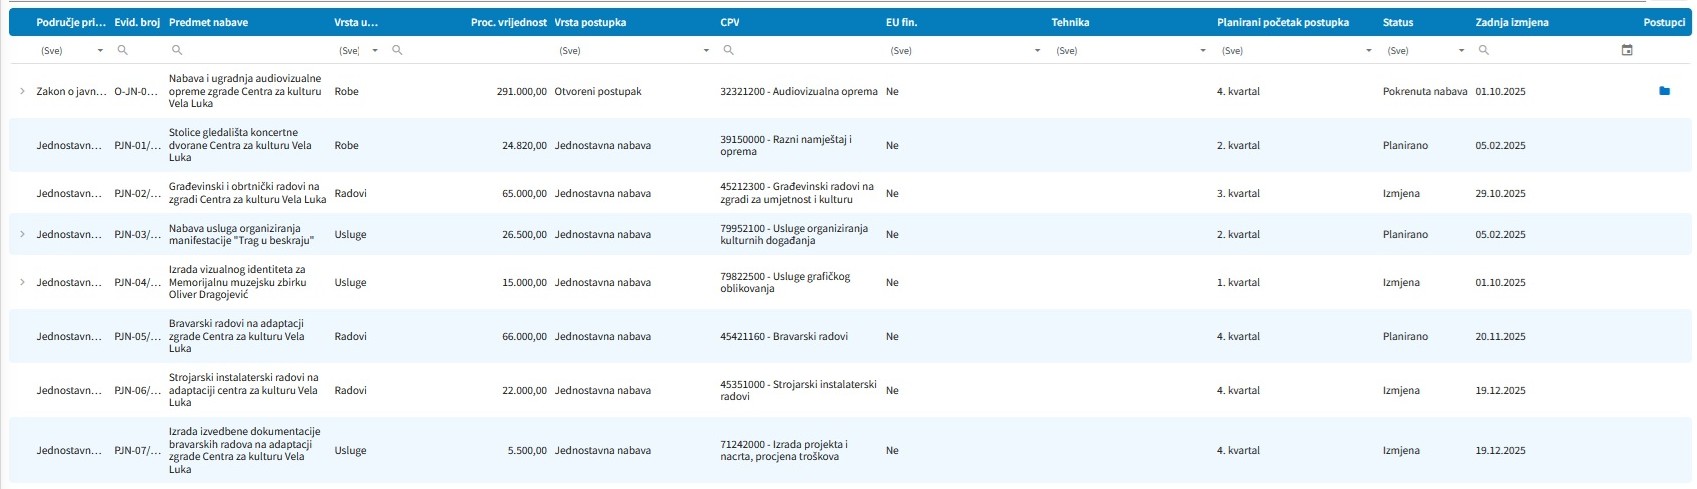Click the Predmet nabave column header
The width and height of the screenshot is (1697, 489).
pos(208,22)
